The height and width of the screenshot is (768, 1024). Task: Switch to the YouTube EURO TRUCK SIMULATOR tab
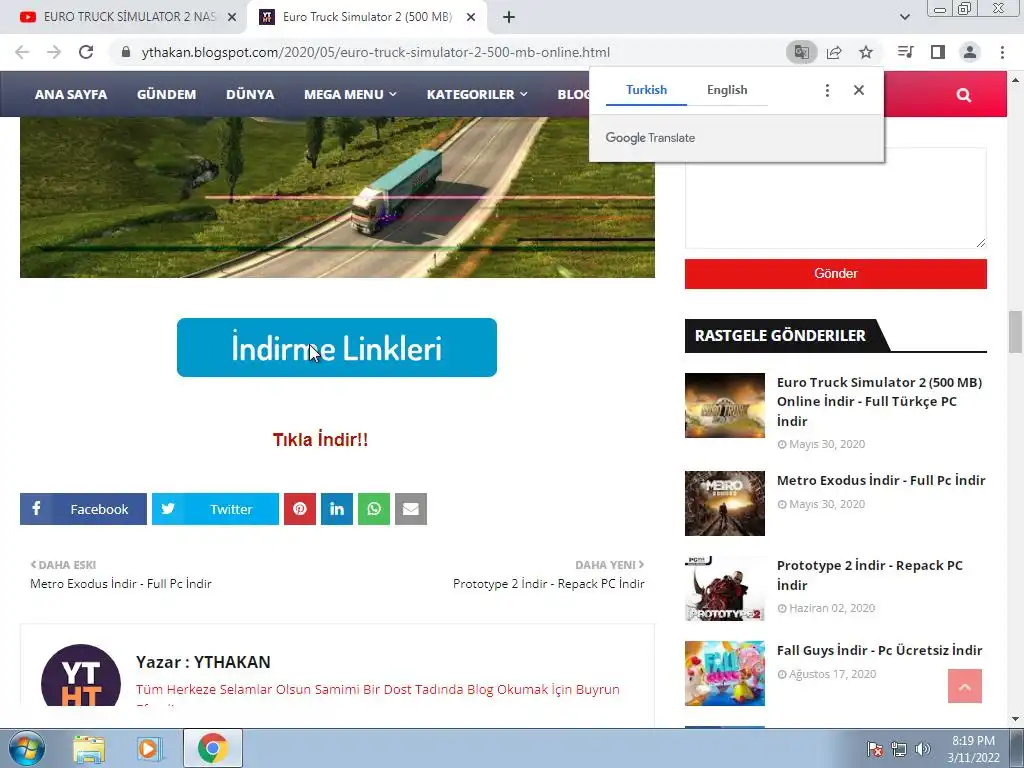coord(123,17)
